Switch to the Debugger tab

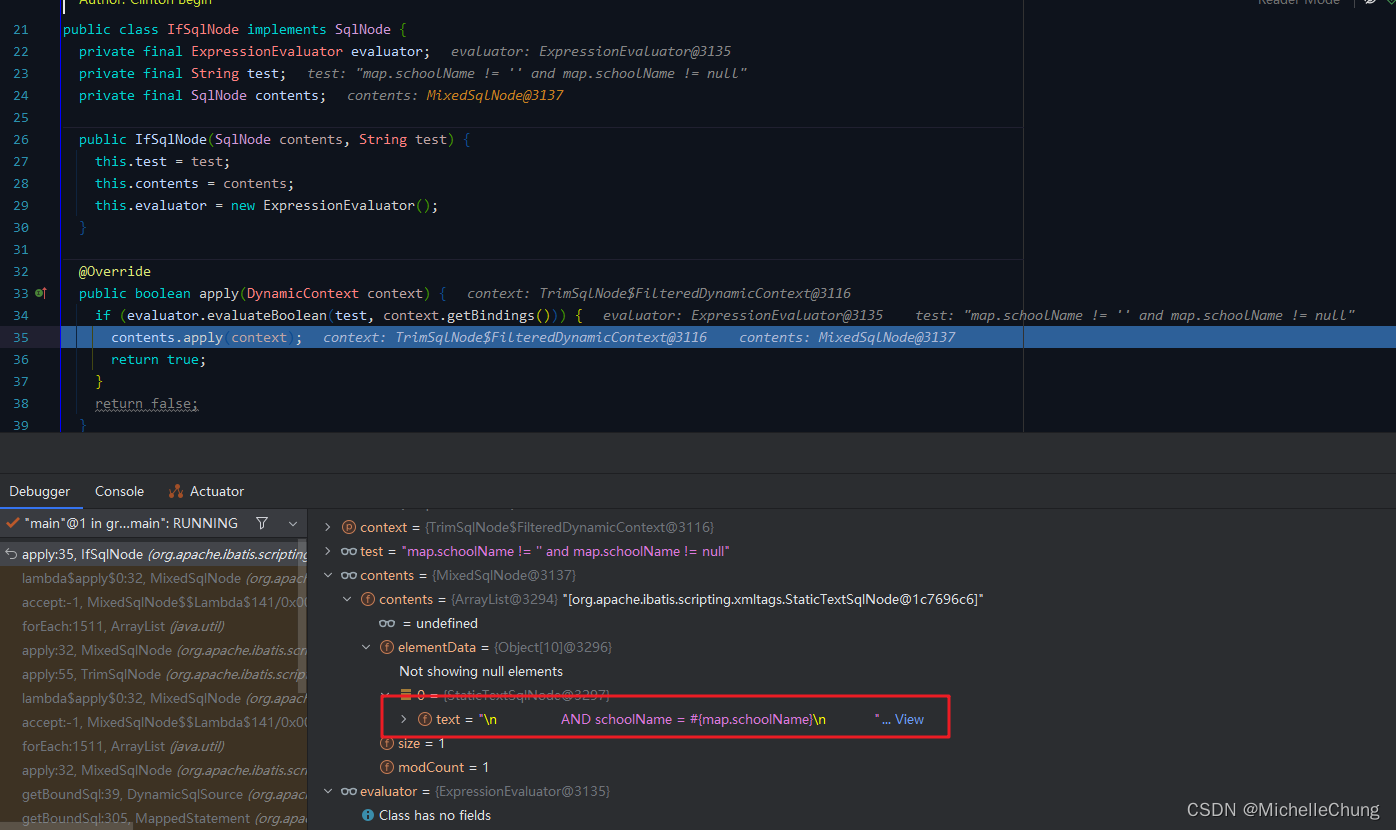pyautogui.click(x=40, y=491)
